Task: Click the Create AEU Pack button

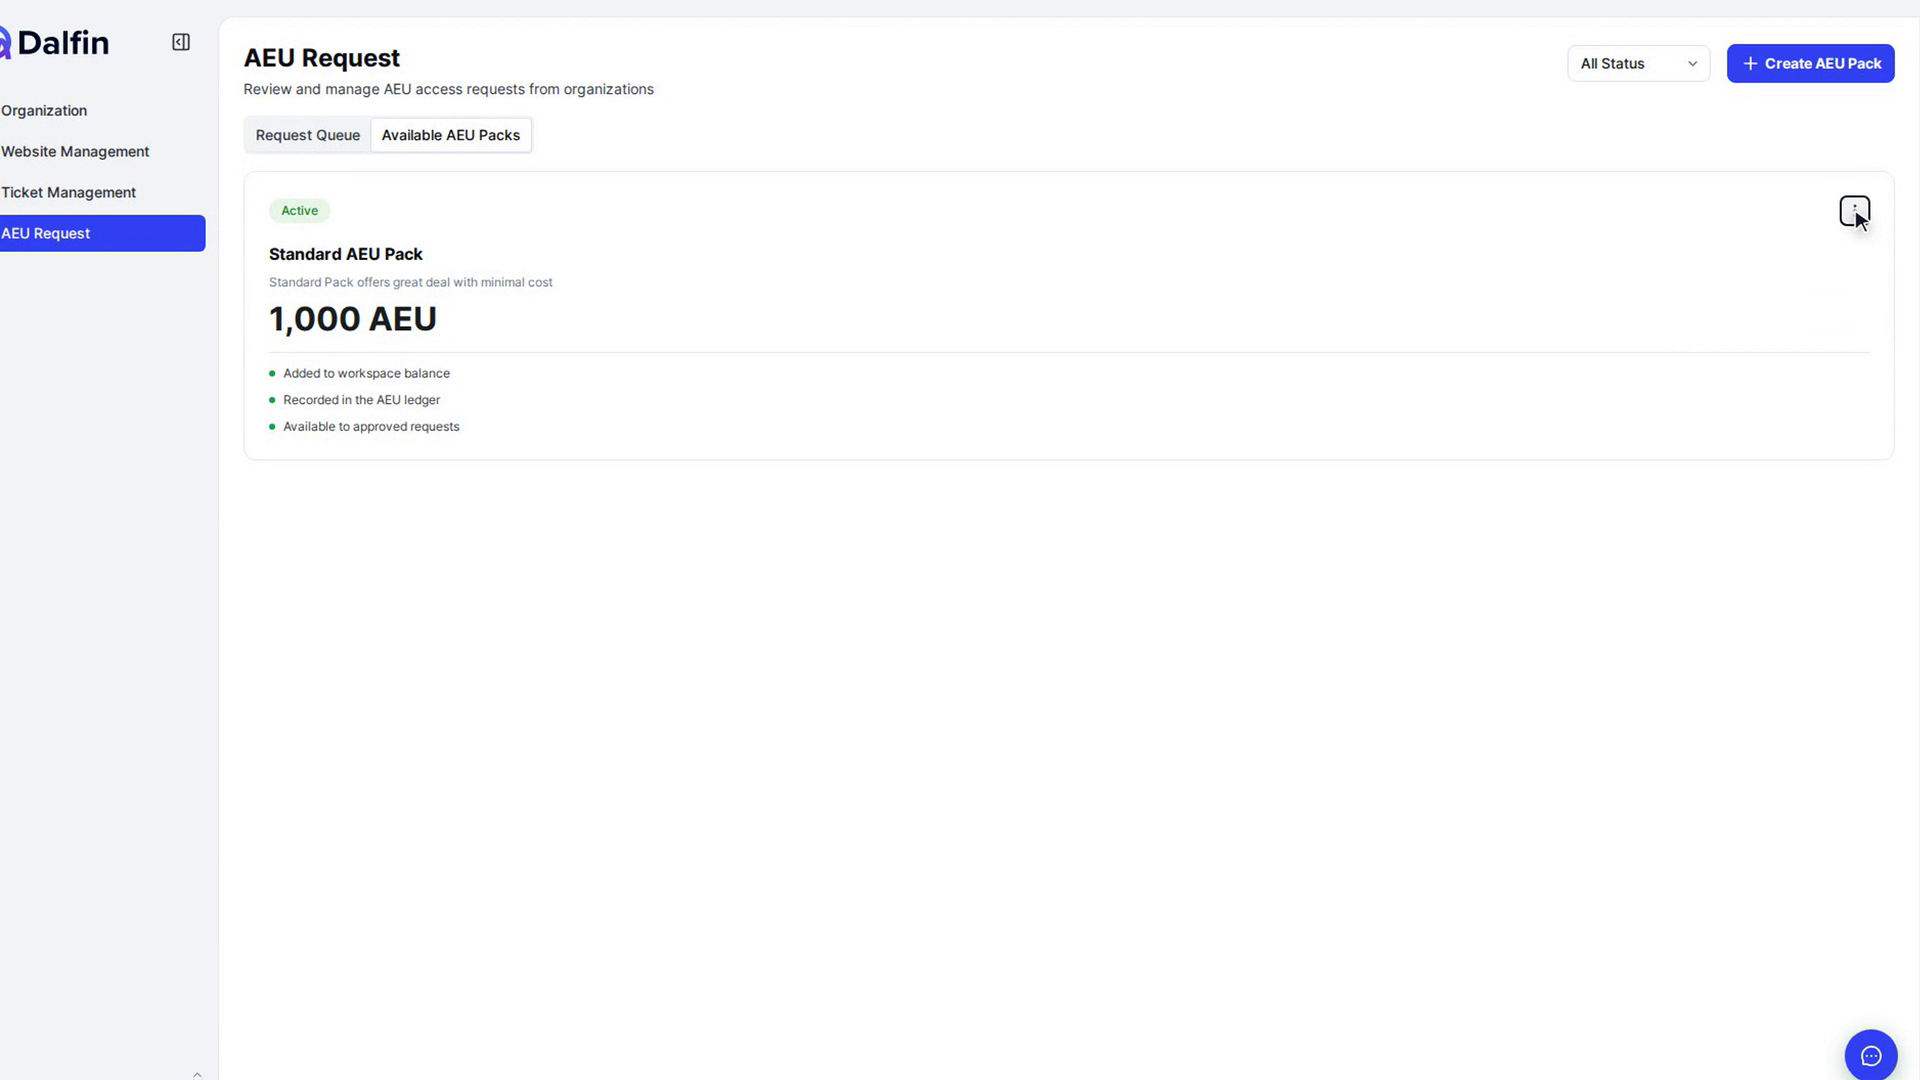Action: (x=1810, y=63)
